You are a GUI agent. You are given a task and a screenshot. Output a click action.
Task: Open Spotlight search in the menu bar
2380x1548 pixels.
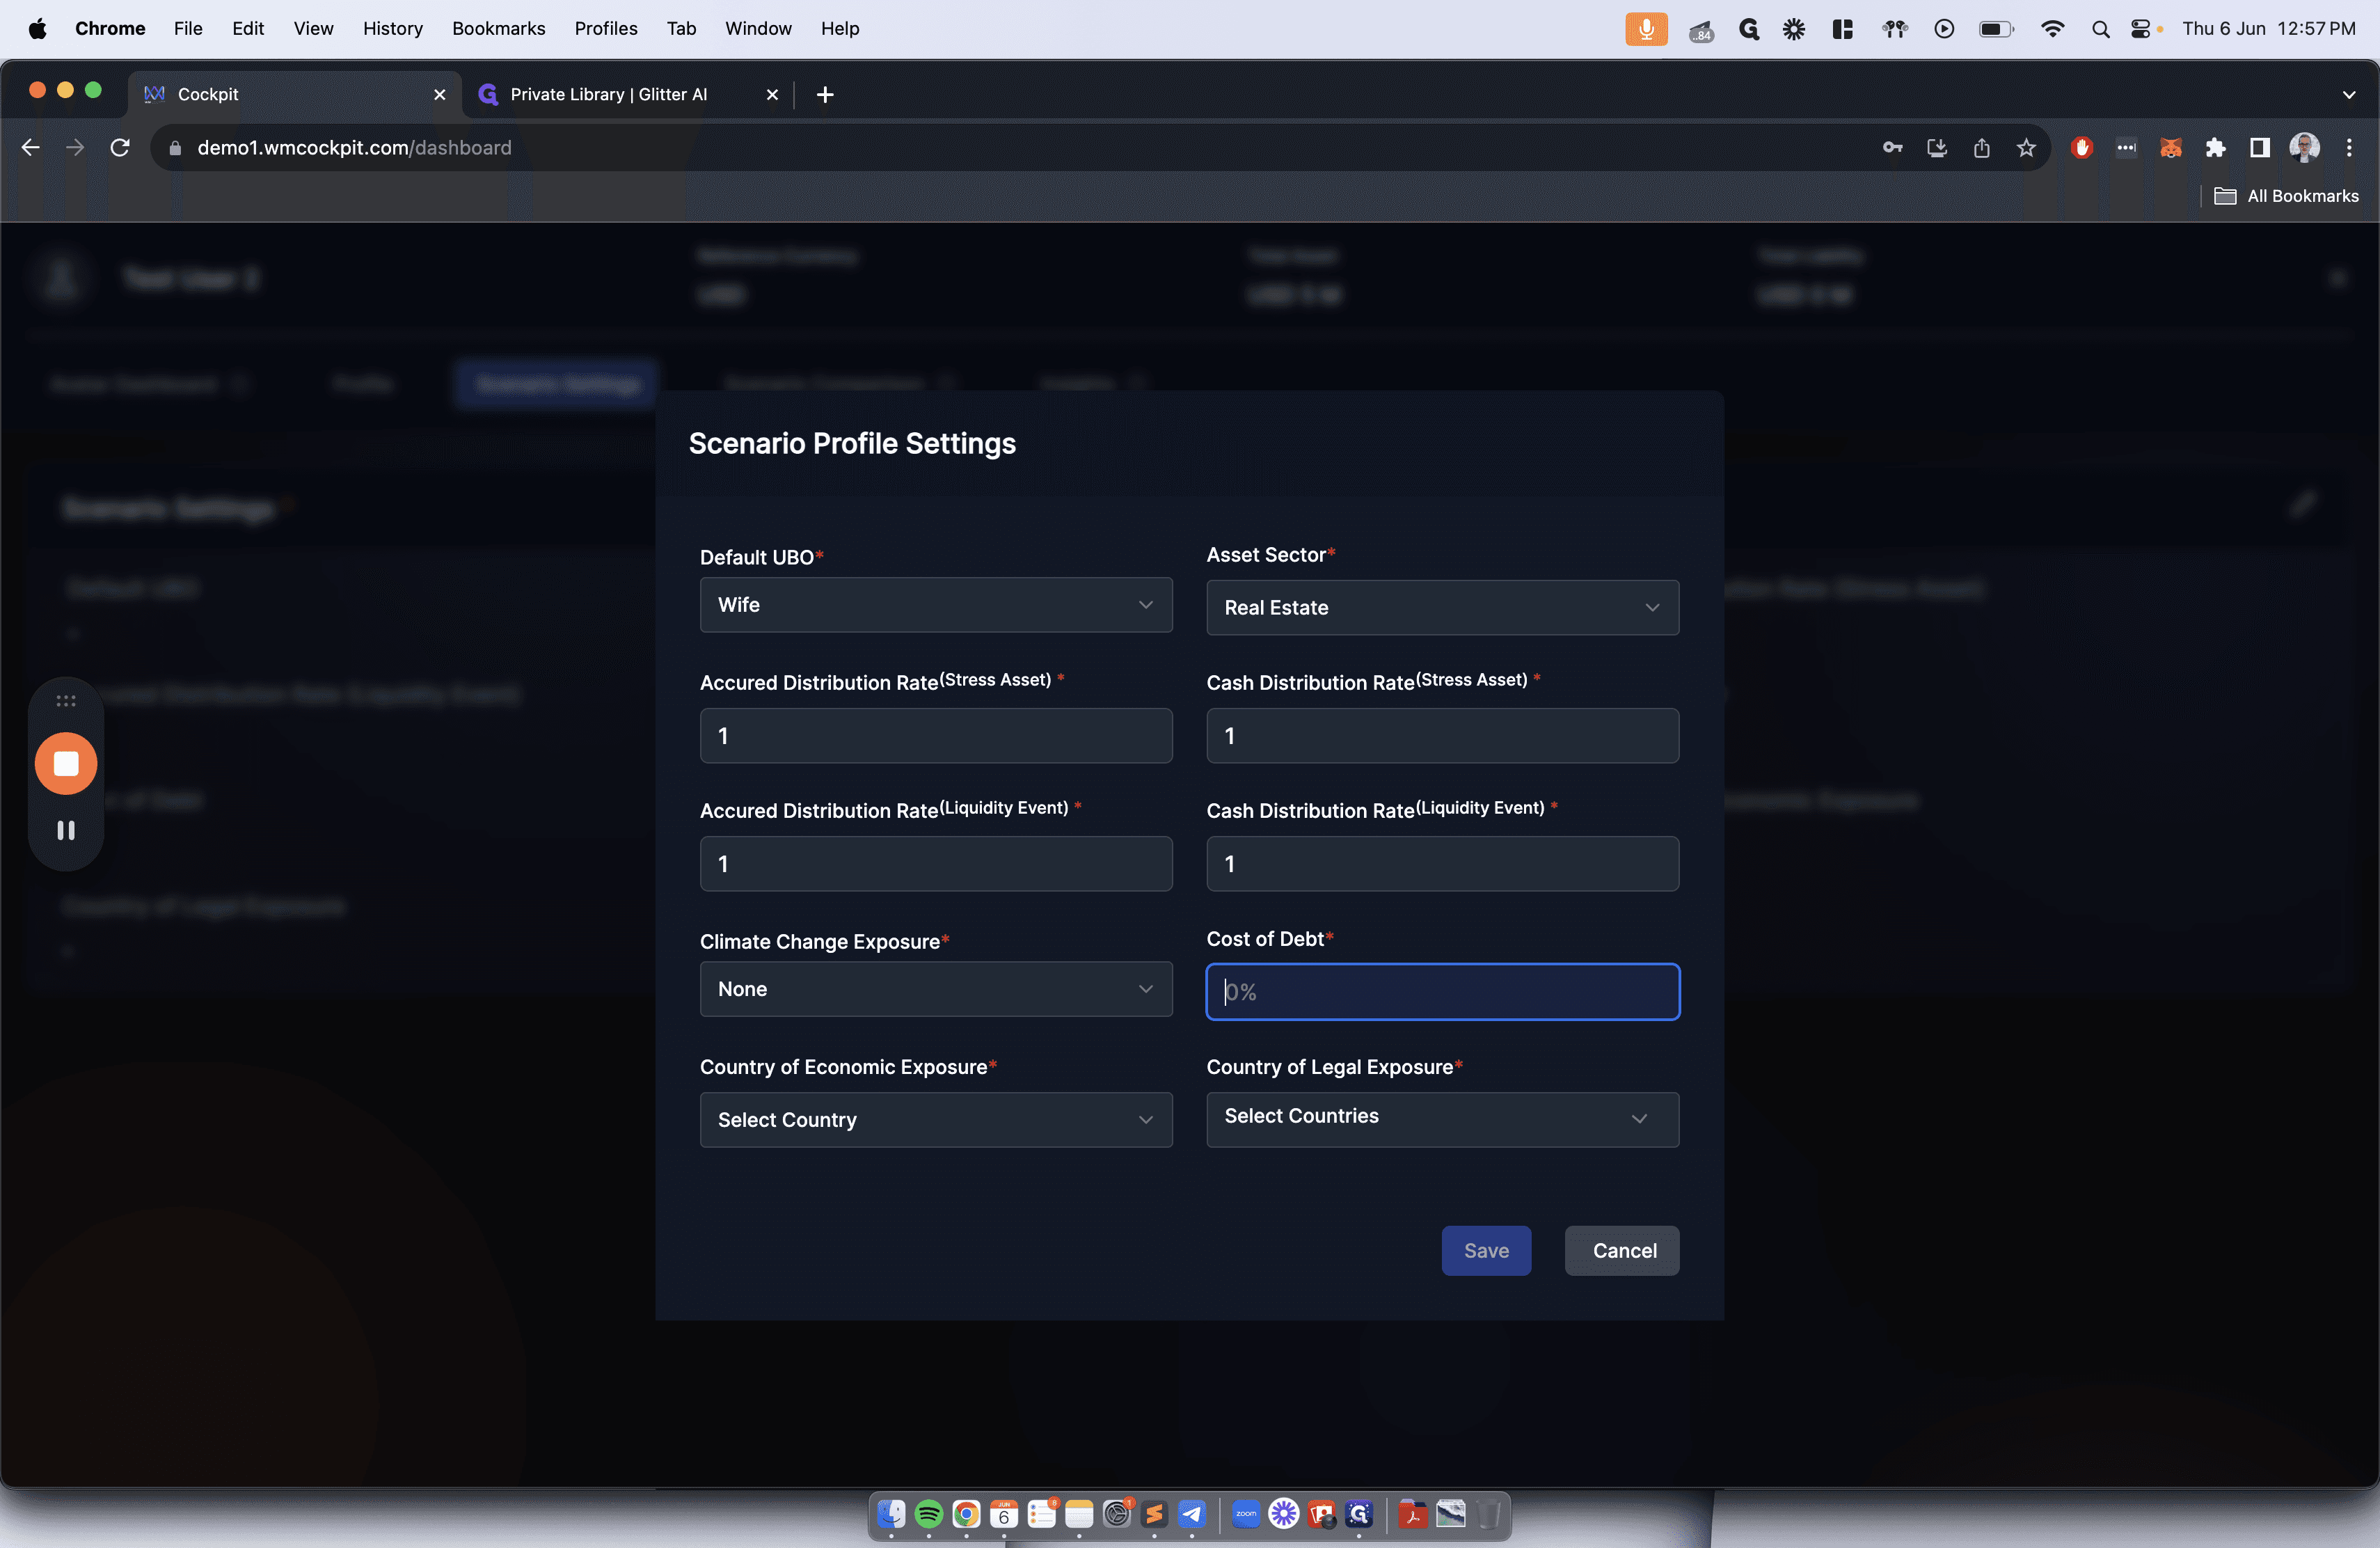(2100, 29)
